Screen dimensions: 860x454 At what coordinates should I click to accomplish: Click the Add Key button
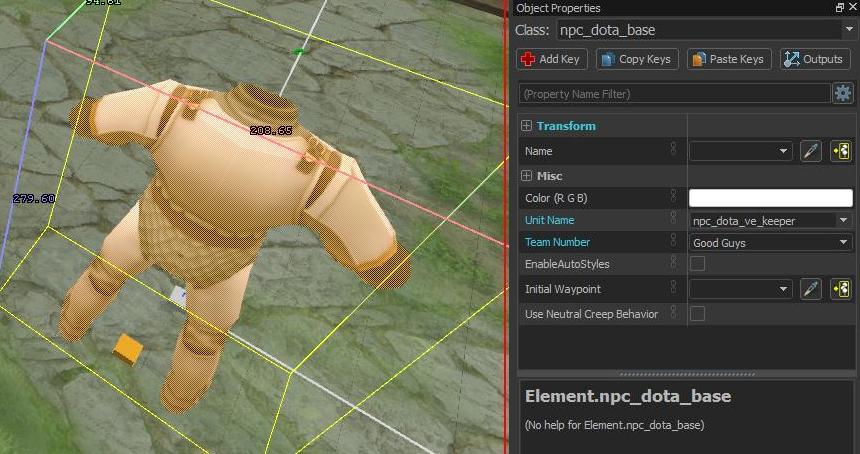(551, 59)
